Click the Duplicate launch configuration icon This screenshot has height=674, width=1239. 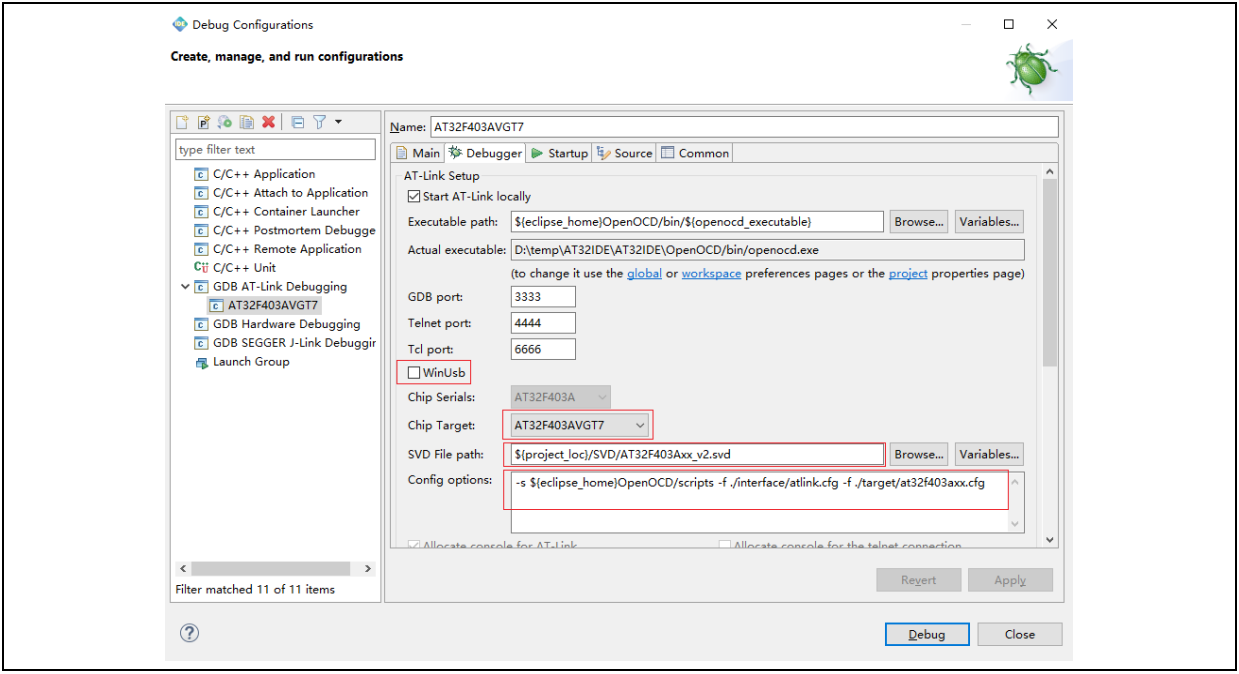(246, 122)
